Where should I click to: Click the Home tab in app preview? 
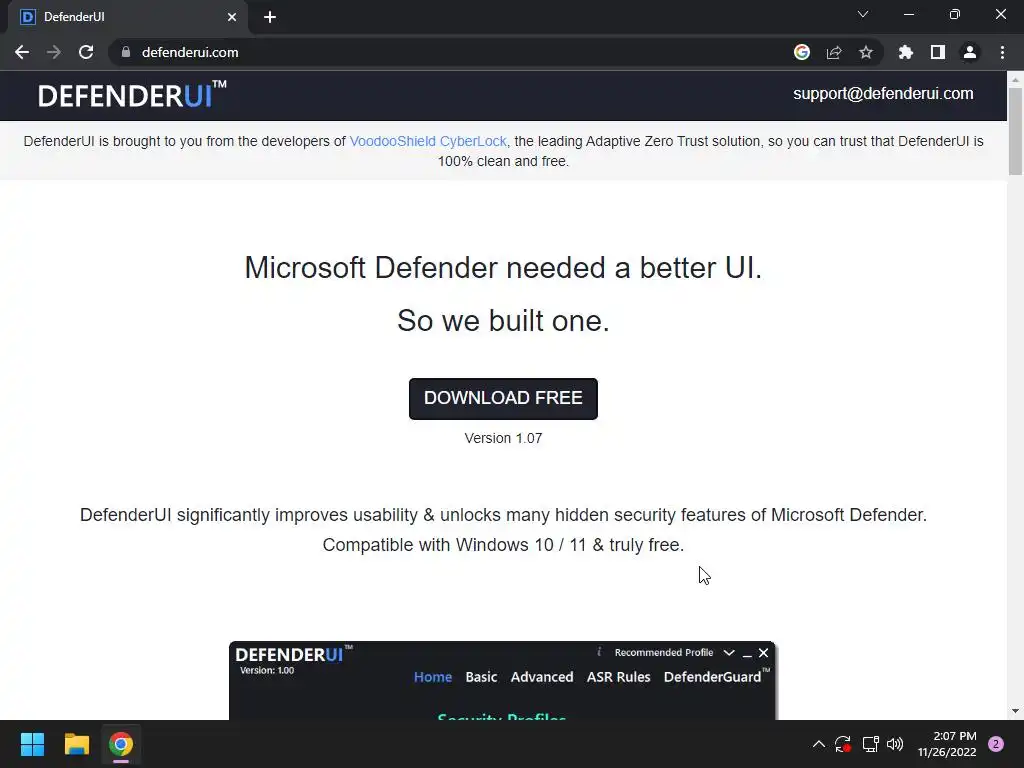[433, 677]
